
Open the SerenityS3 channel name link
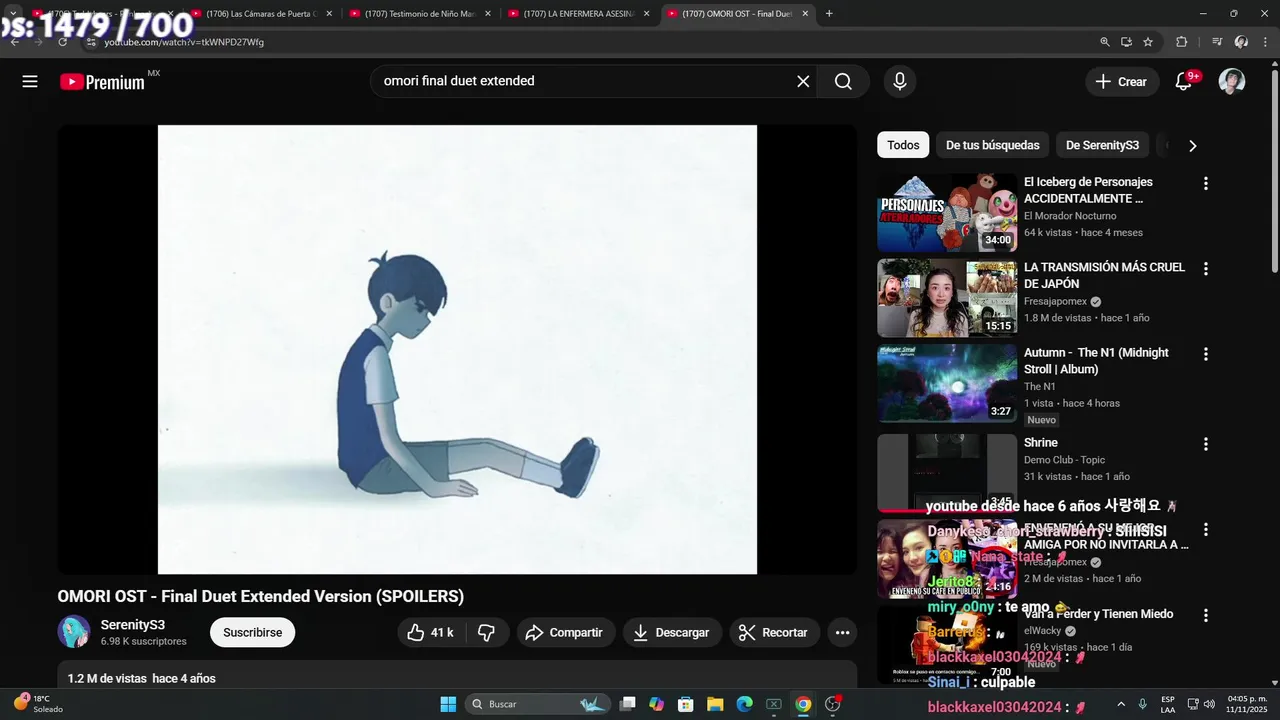(x=133, y=625)
